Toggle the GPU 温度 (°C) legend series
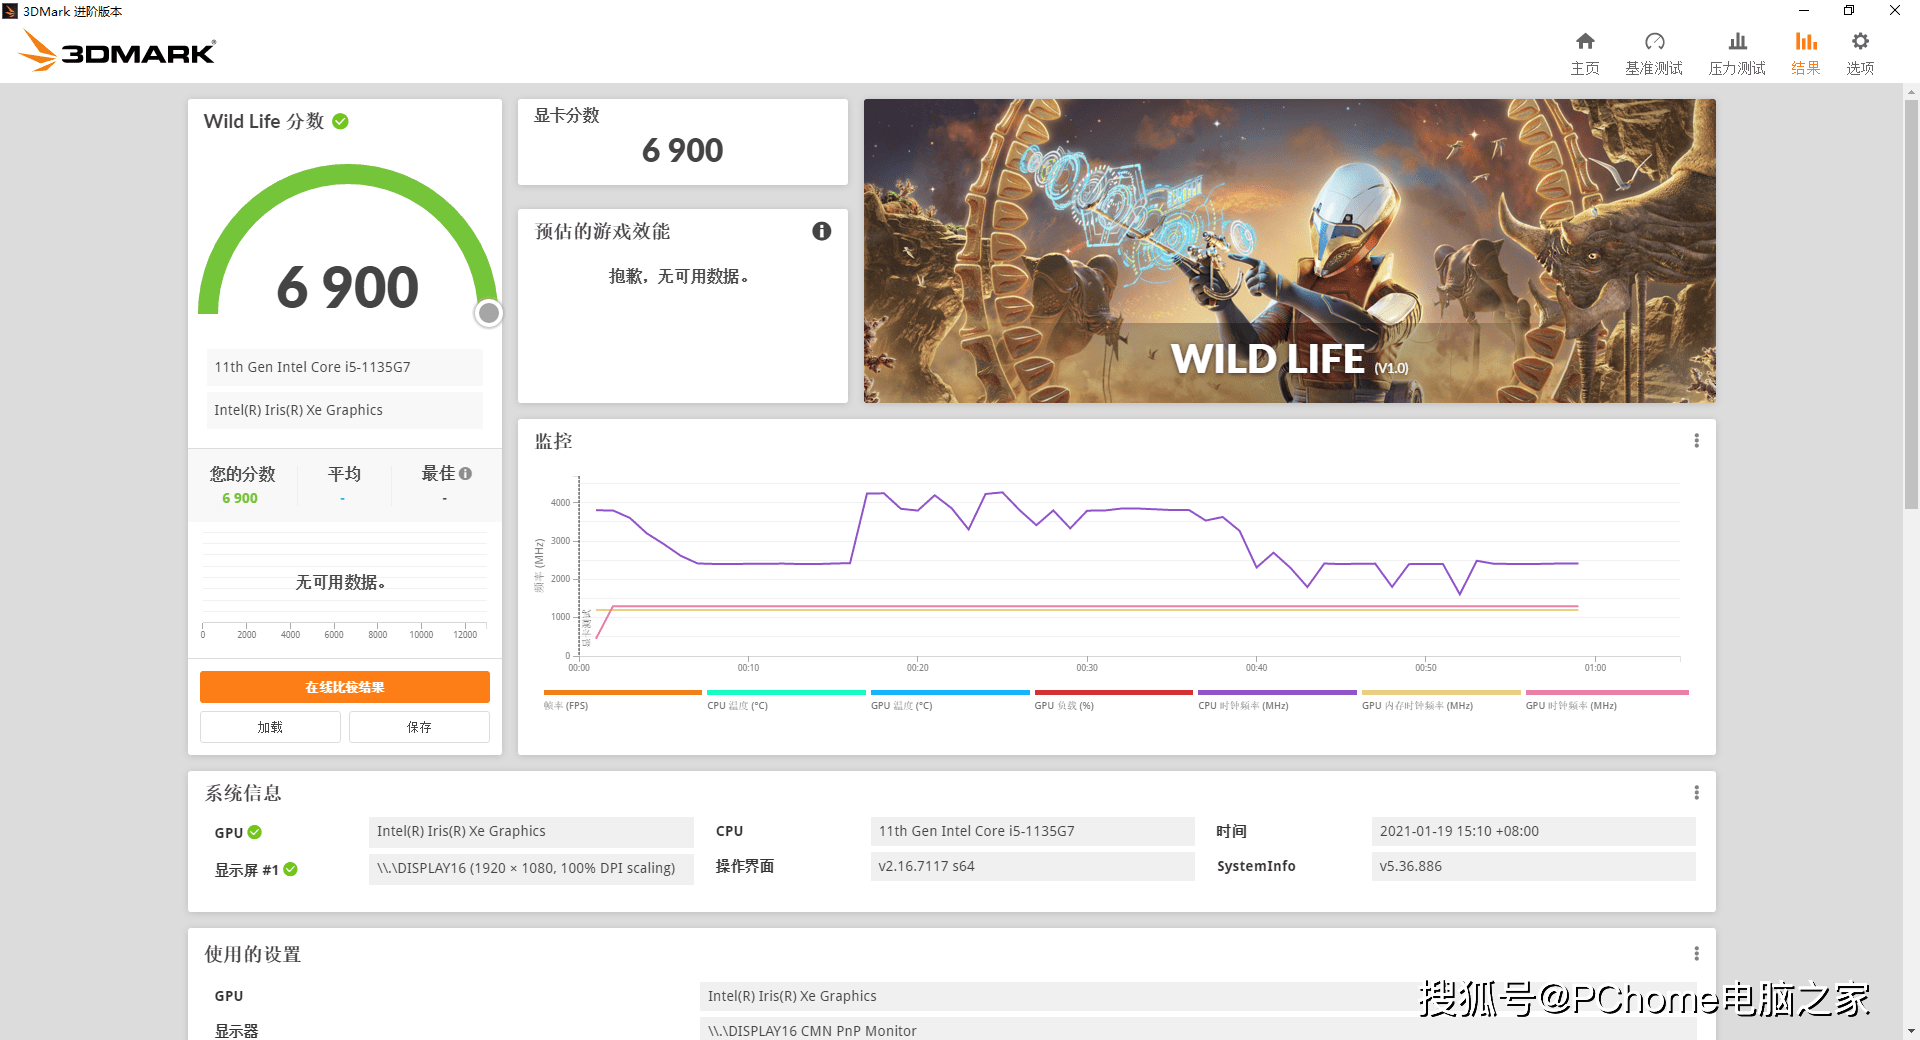 click(x=950, y=699)
